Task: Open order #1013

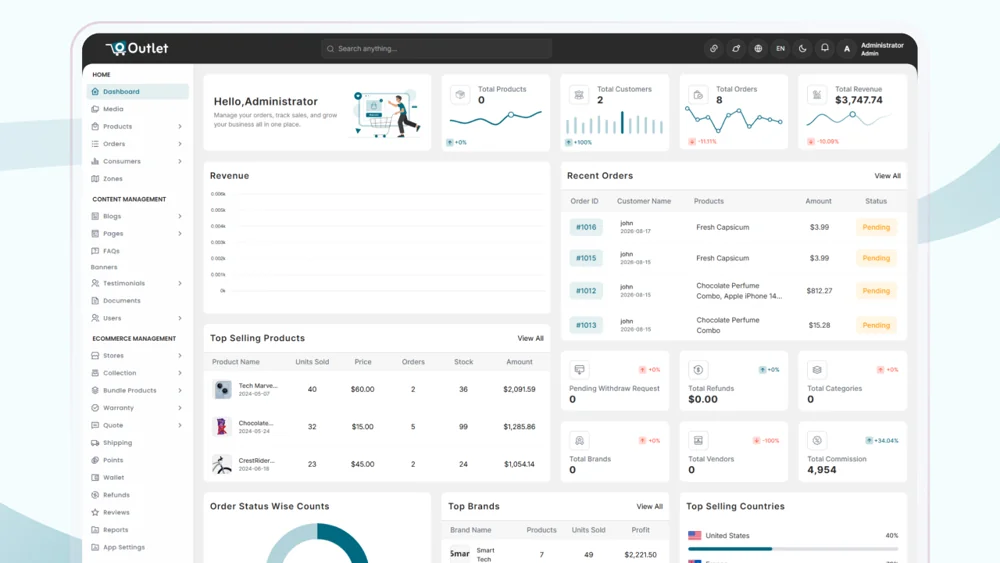Action: (586, 325)
